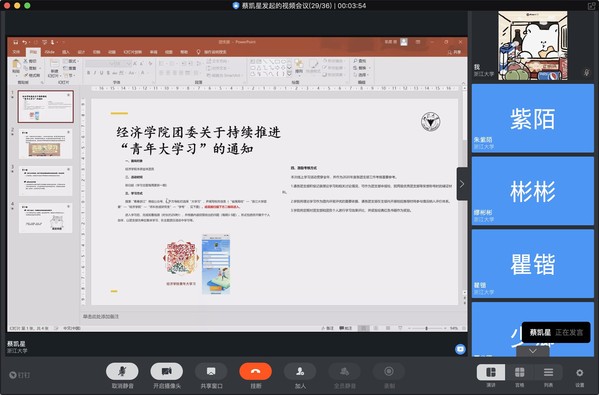Turn on camera via 开启摄像头
The height and width of the screenshot is (395, 599).
[167, 371]
